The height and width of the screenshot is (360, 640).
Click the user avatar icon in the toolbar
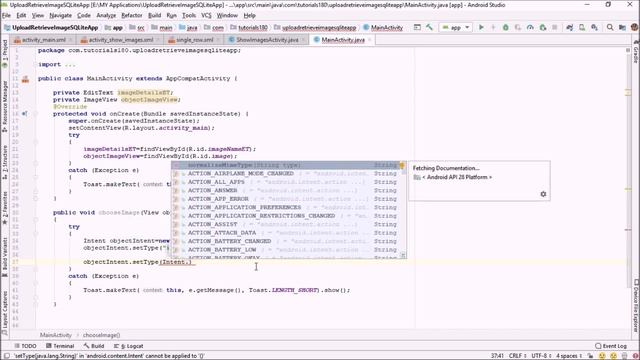click(x=635, y=27)
